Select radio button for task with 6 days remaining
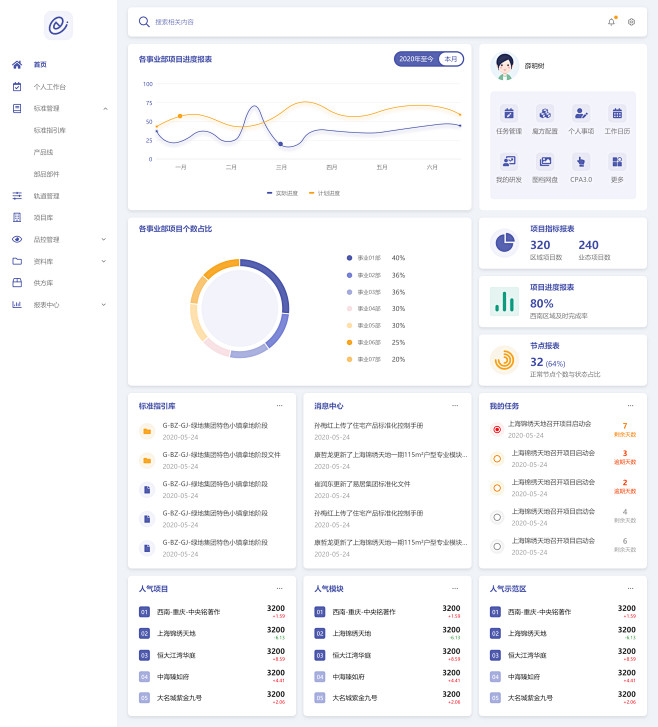Screen dimensions: 658x727 pos(497,546)
